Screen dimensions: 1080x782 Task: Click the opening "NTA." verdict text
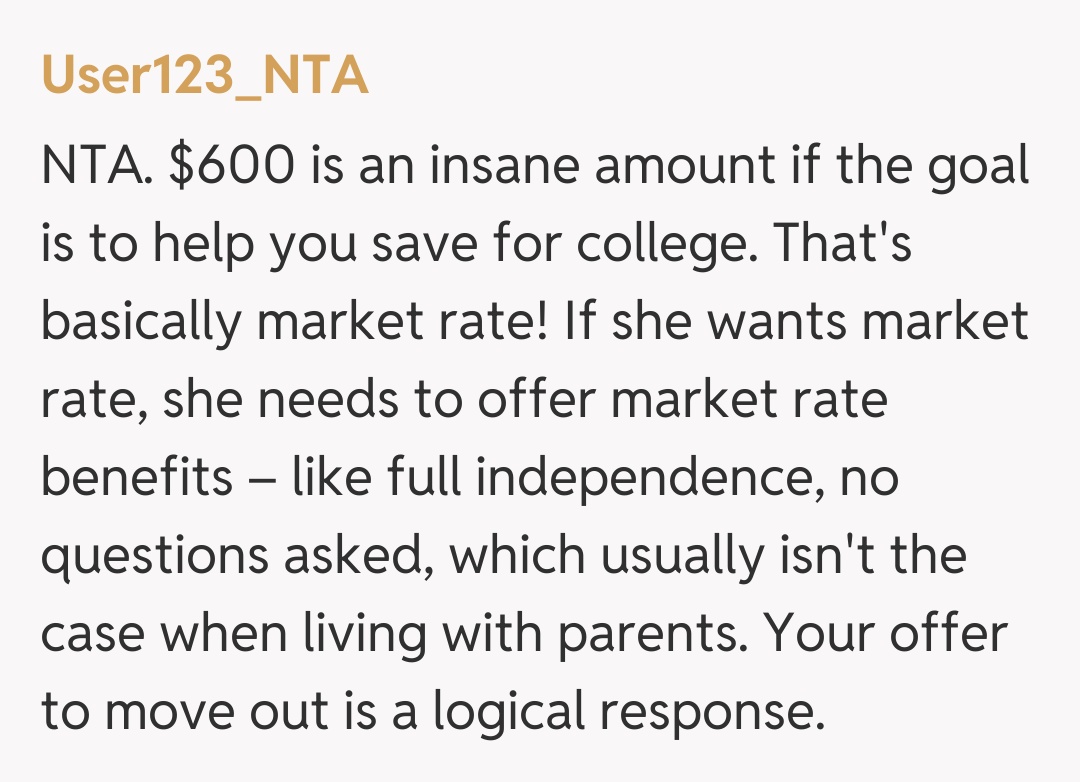pyautogui.click(x=96, y=165)
